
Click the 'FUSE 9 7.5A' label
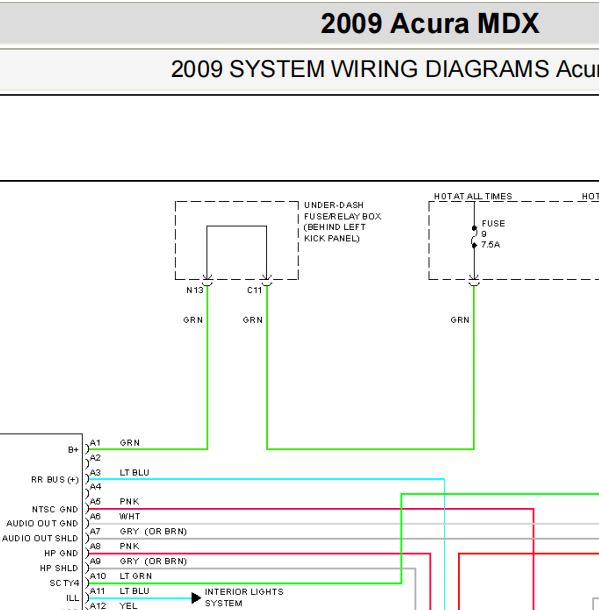pos(493,234)
